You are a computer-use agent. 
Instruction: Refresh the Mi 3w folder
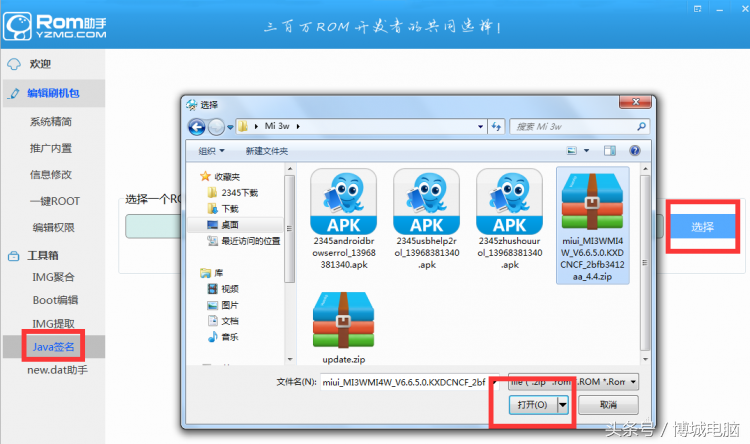coord(496,127)
